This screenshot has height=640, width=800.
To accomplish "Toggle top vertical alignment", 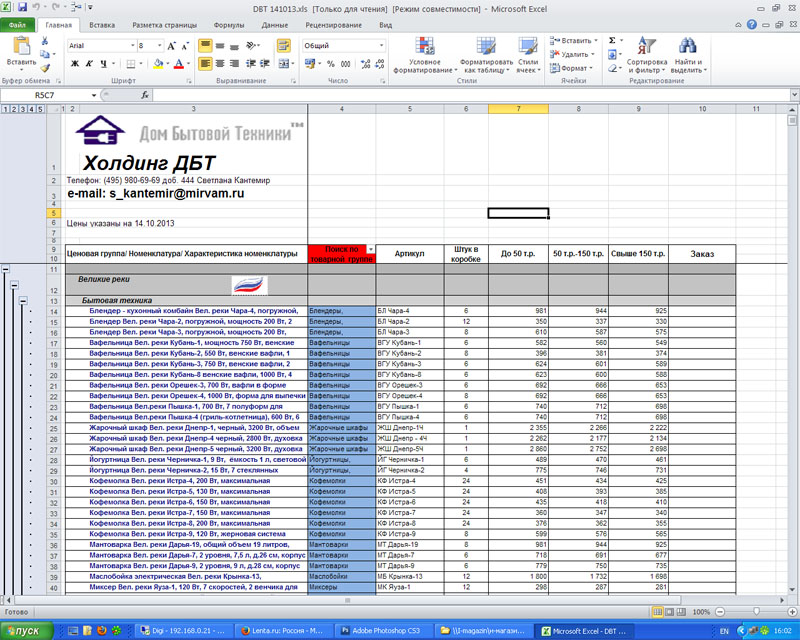I will 205,46.
